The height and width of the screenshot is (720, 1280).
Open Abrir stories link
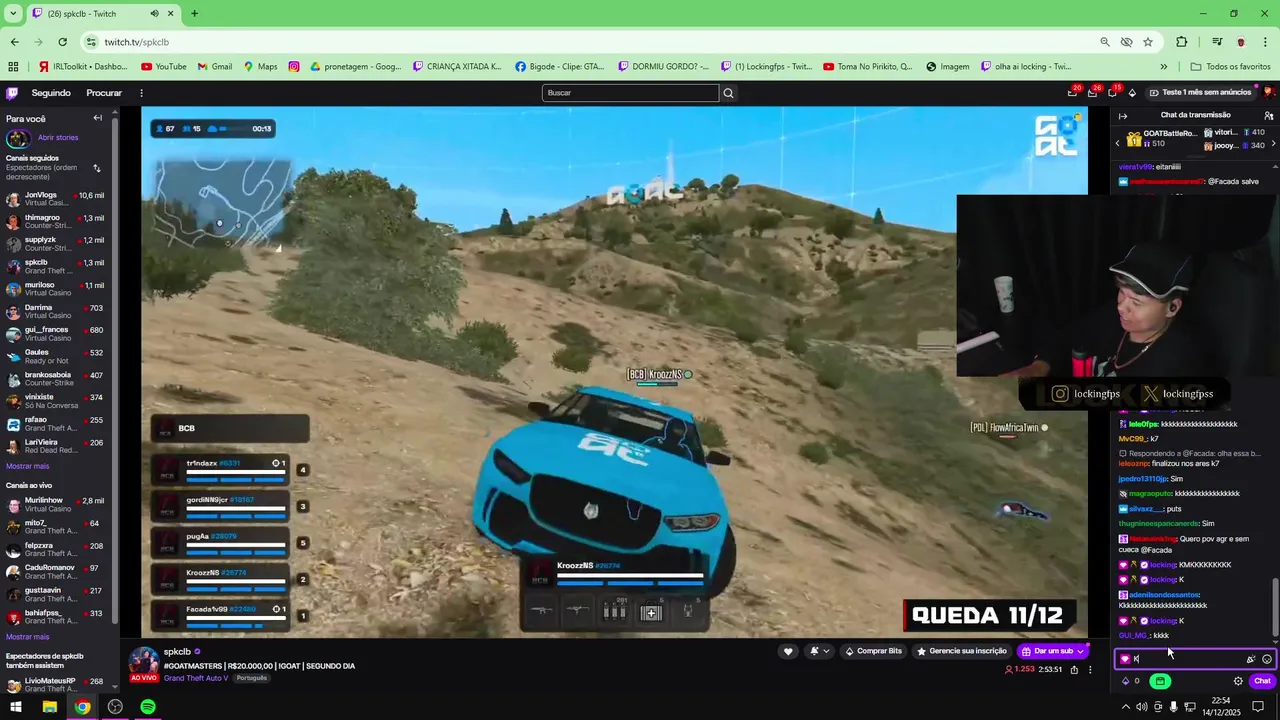coord(58,137)
